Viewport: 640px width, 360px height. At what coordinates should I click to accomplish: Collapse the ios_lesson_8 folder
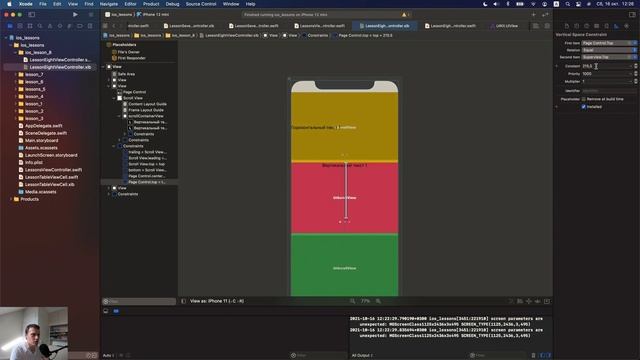click(x=16, y=52)
